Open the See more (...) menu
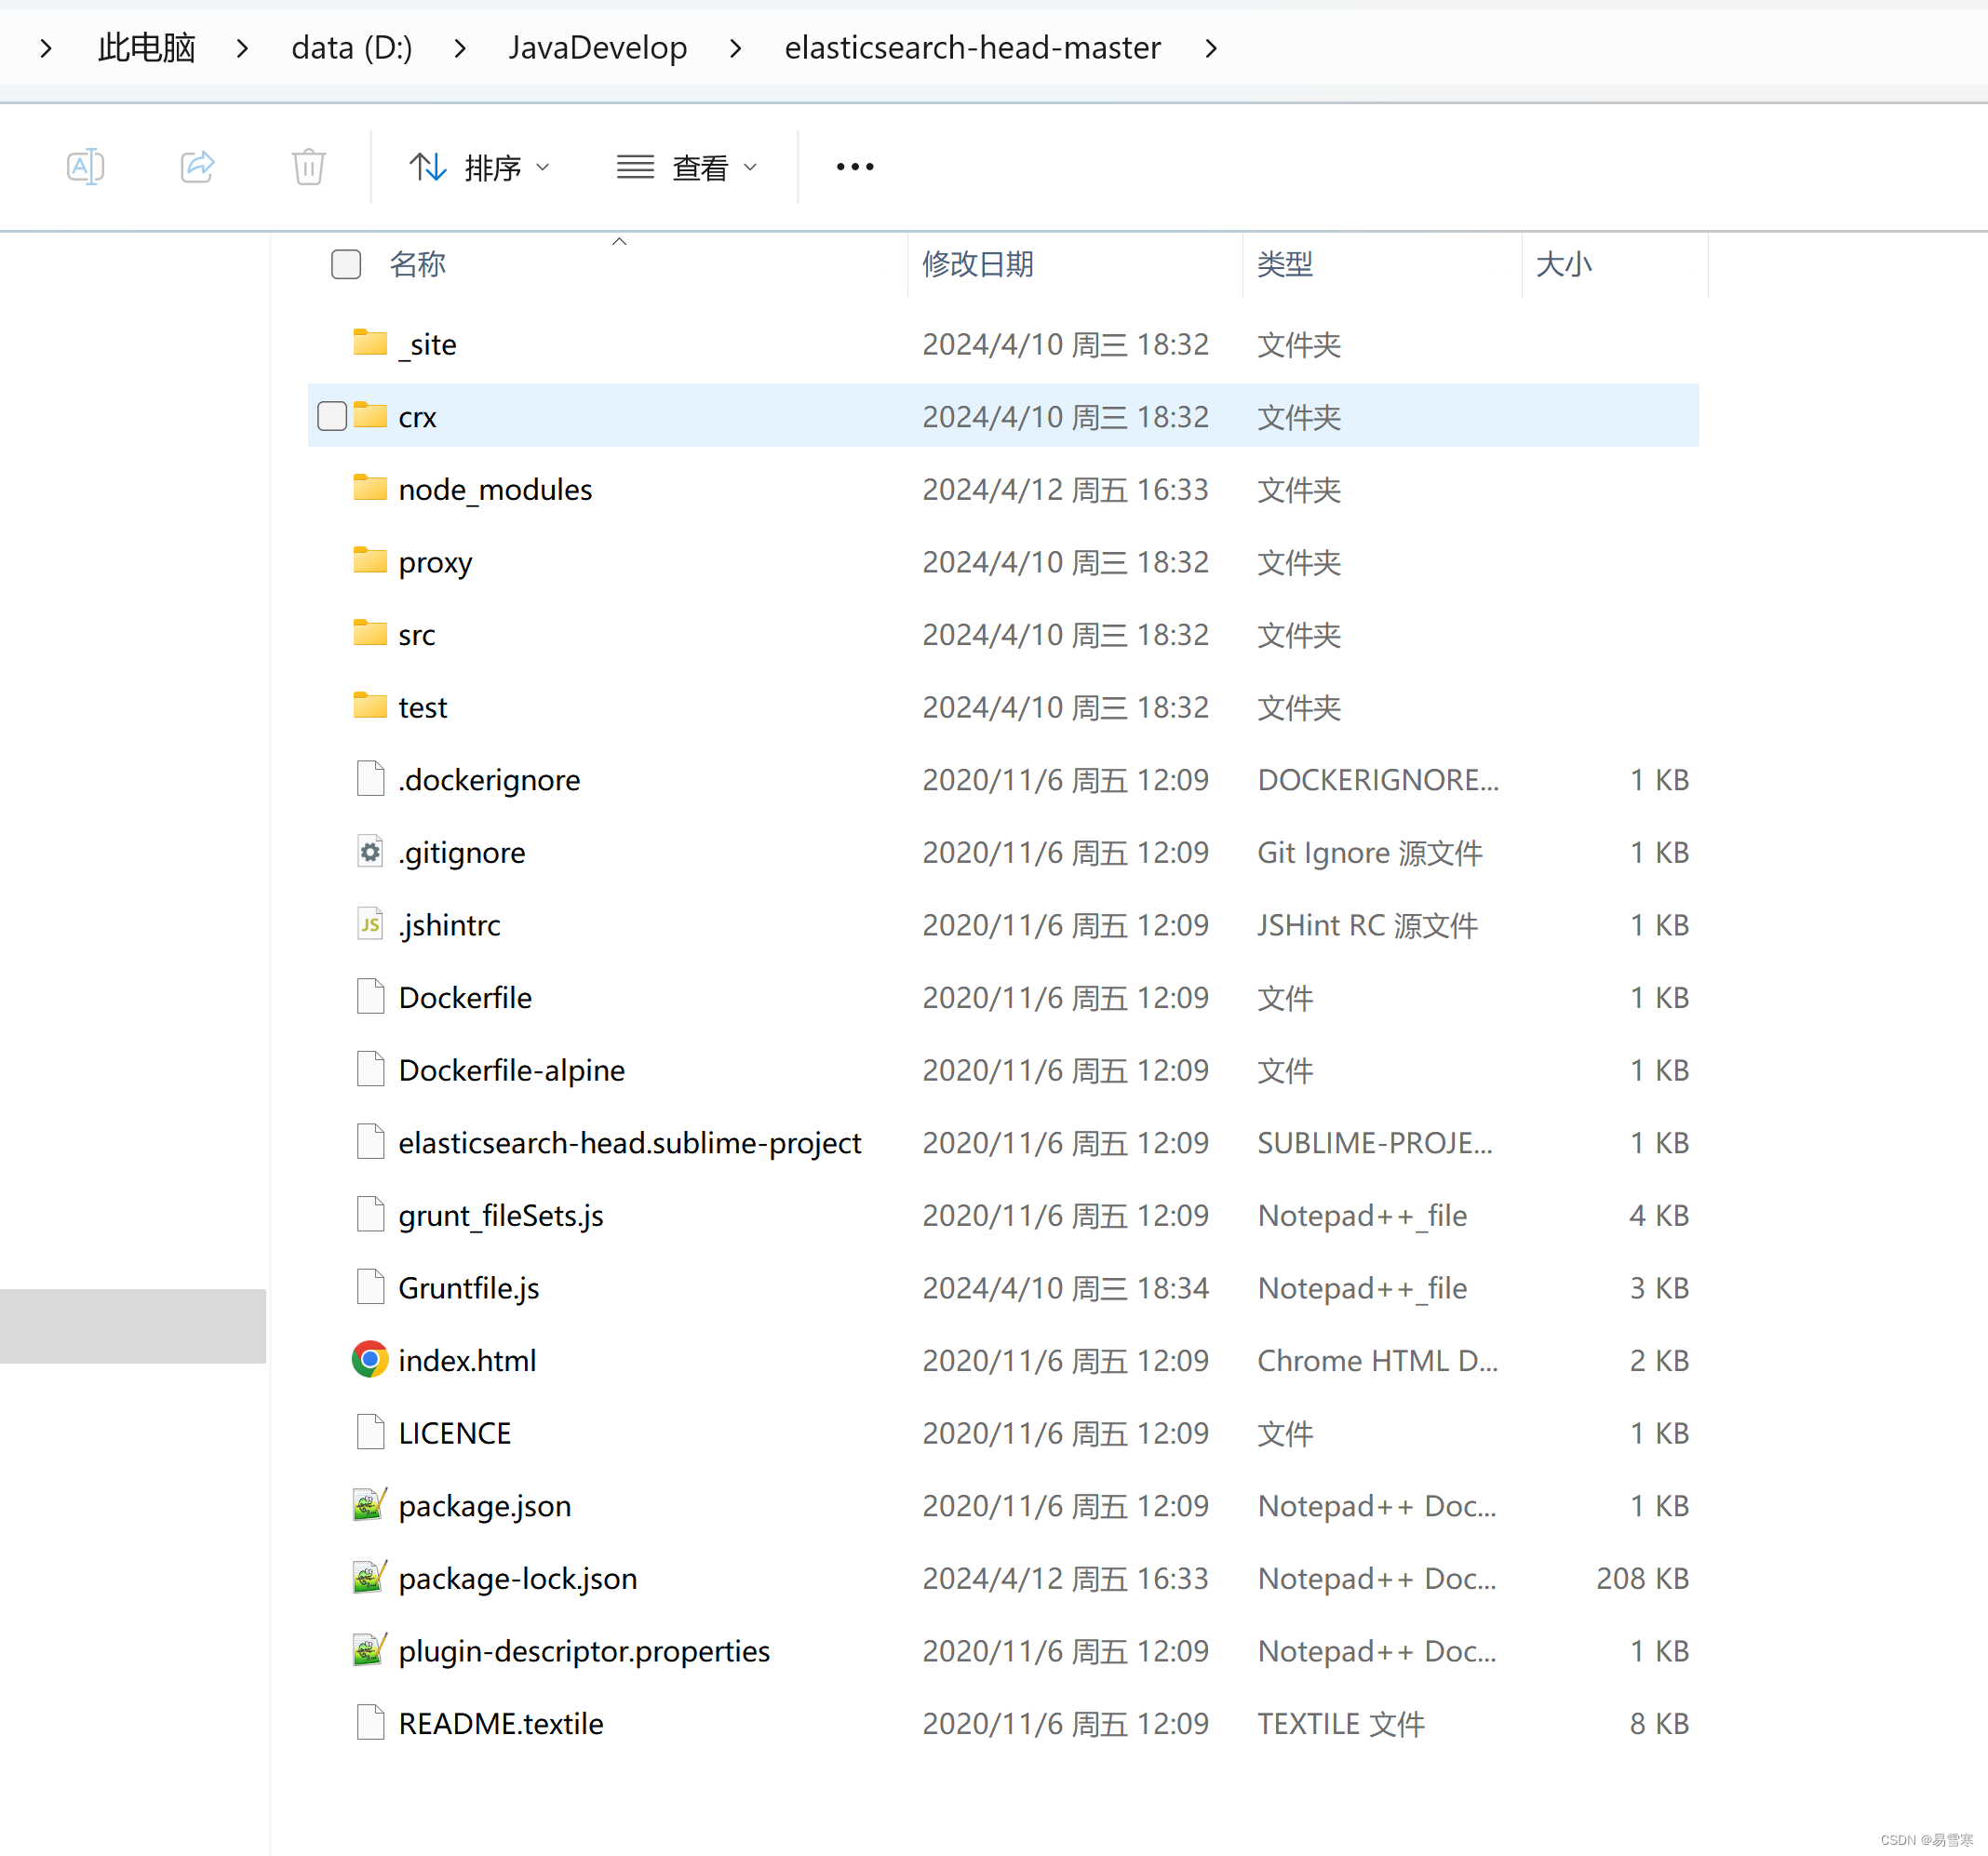The width and height of the screenshot is (1988, 1856). (854, 166)
